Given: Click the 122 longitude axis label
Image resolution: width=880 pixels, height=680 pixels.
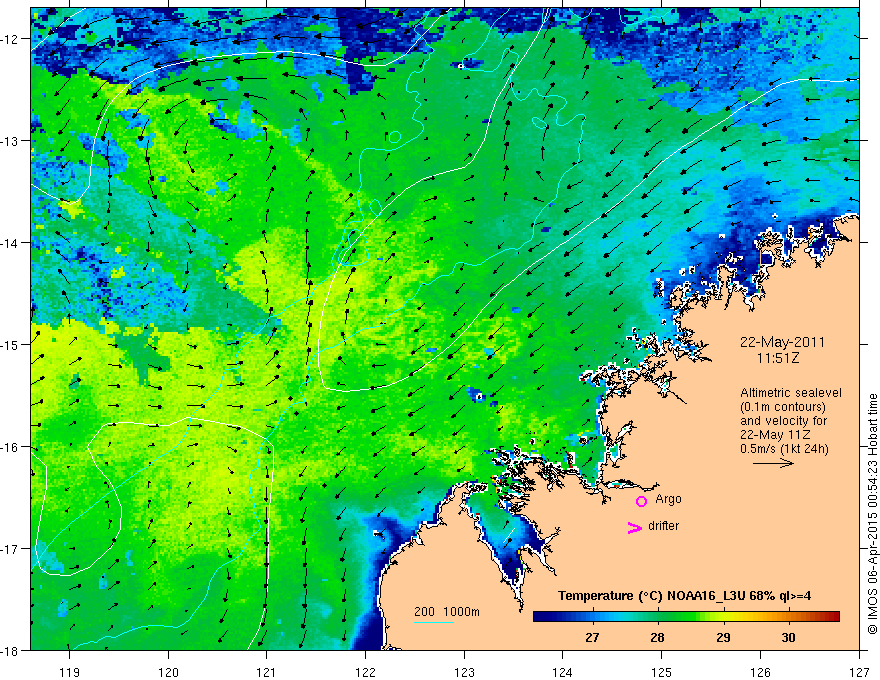Looking at the screenshot, I should pos(365,672).
